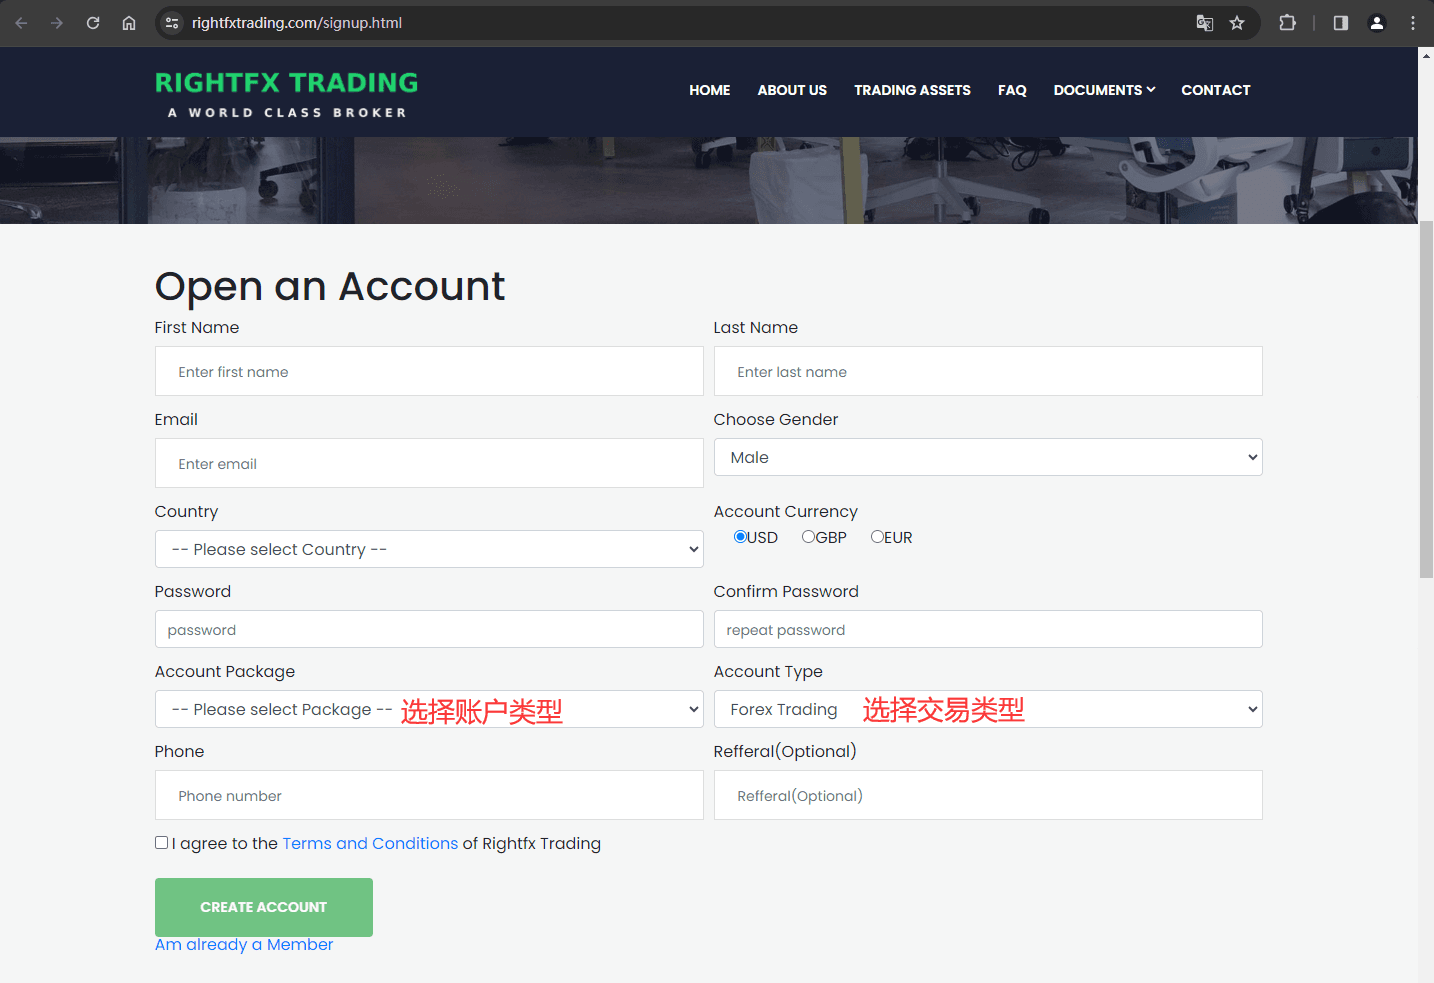Image resolution: width=1434 pixels, height=983 pixels.
Task: Focus the Phone number field
Action: 429,795
